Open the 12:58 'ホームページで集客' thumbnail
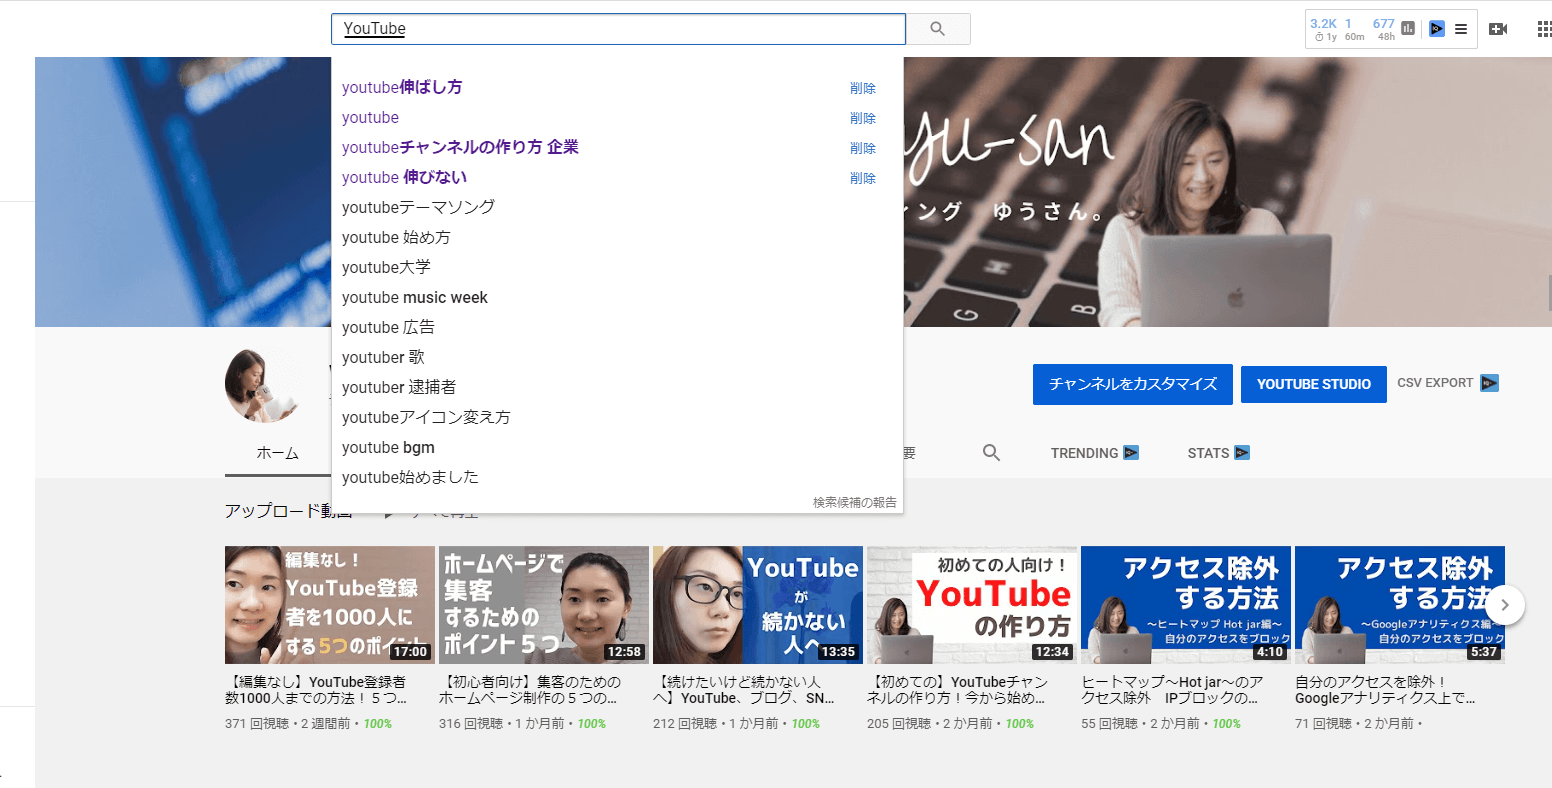The image size is (1552, 788). pyautogui.click(x=544, y=605)
